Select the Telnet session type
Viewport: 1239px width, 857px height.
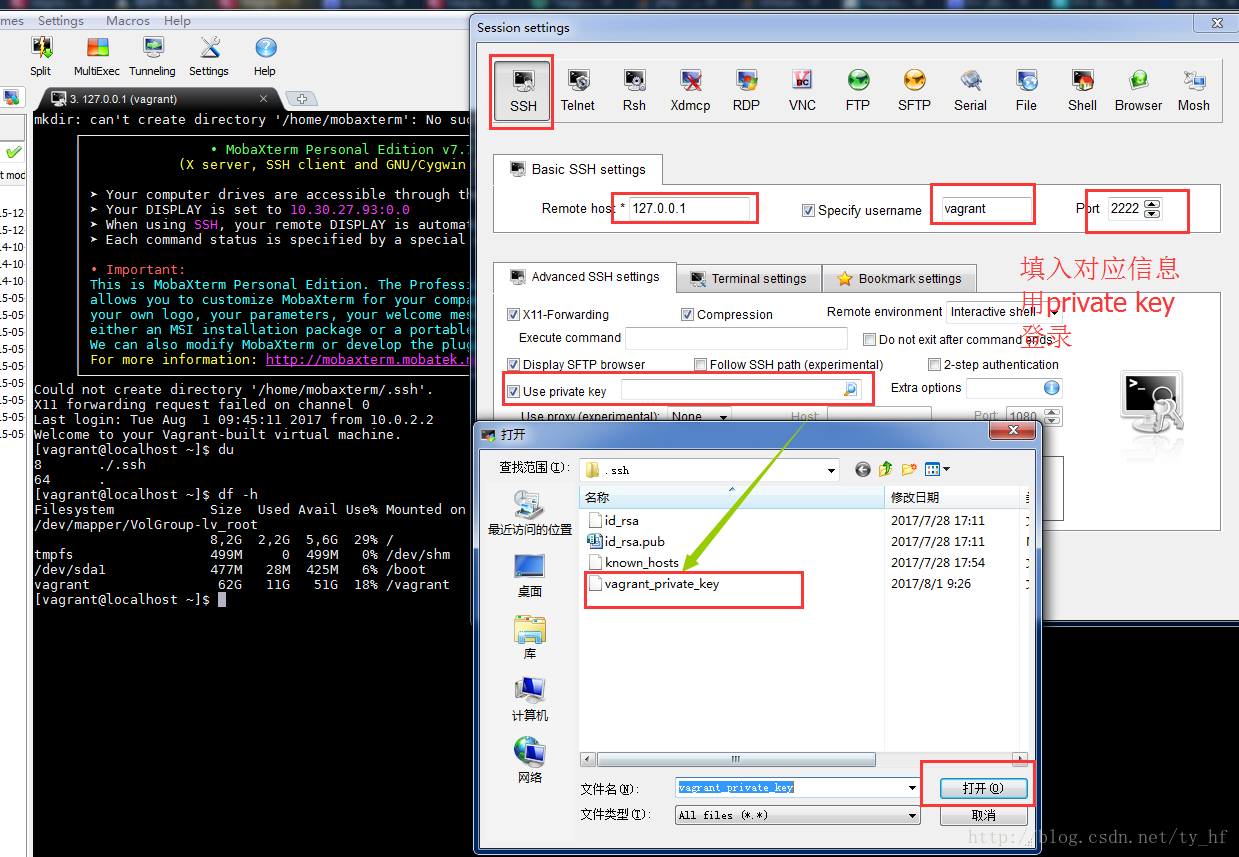(577, 91)
